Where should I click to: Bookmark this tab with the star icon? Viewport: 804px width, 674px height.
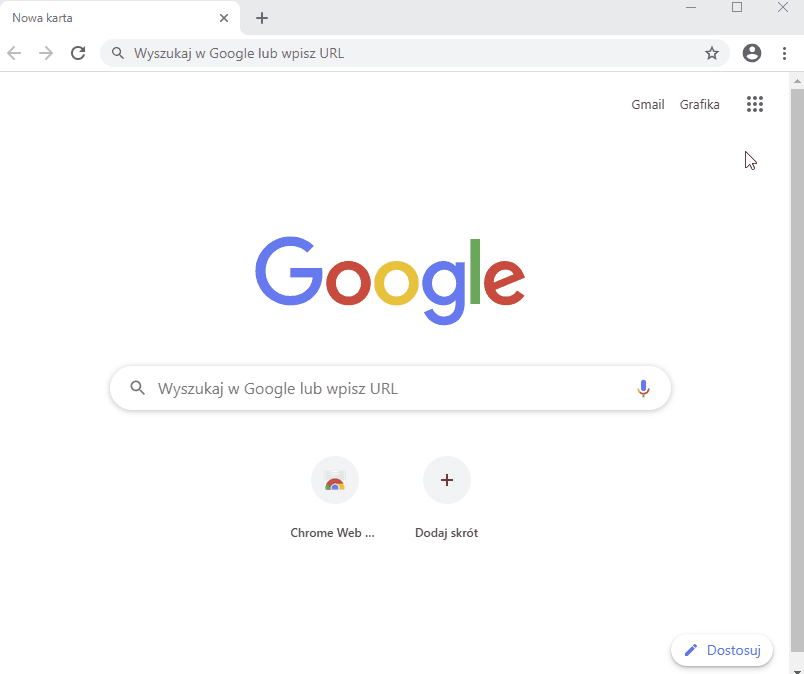point(712,53)
